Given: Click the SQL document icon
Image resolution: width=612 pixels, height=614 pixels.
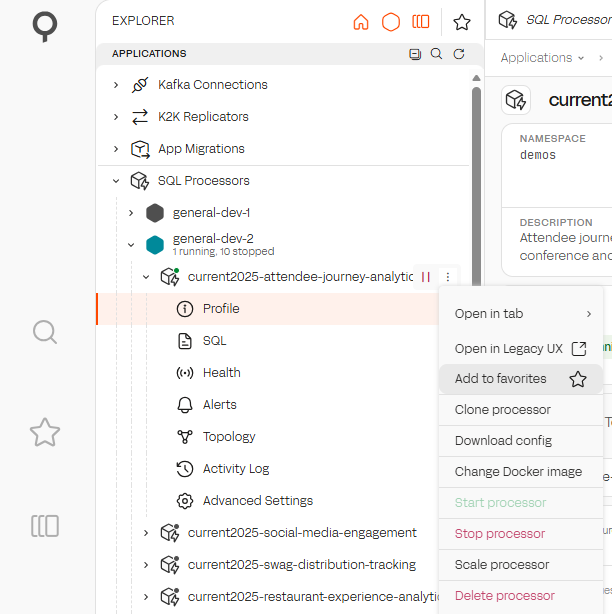Looking at the screenshot, I should (185, 341).
